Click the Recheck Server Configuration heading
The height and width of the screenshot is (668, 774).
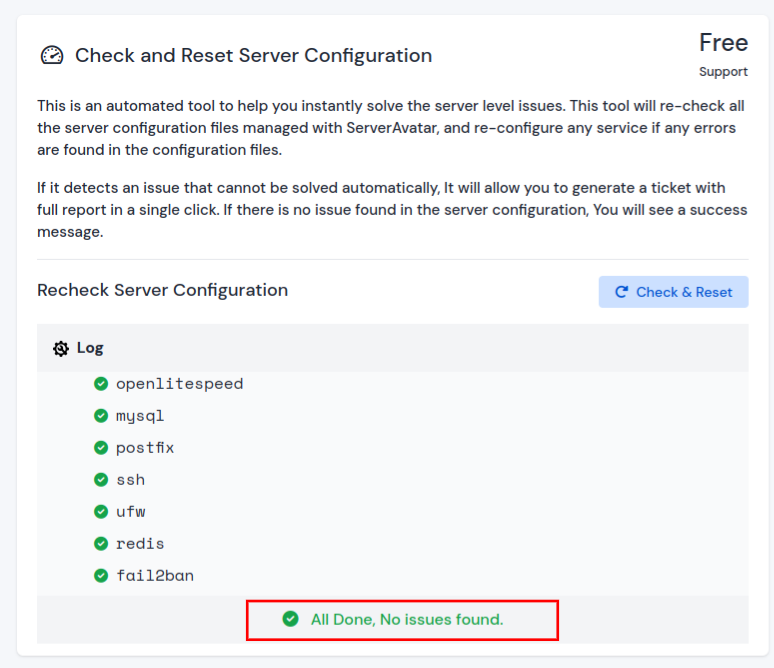click(162, 290)
